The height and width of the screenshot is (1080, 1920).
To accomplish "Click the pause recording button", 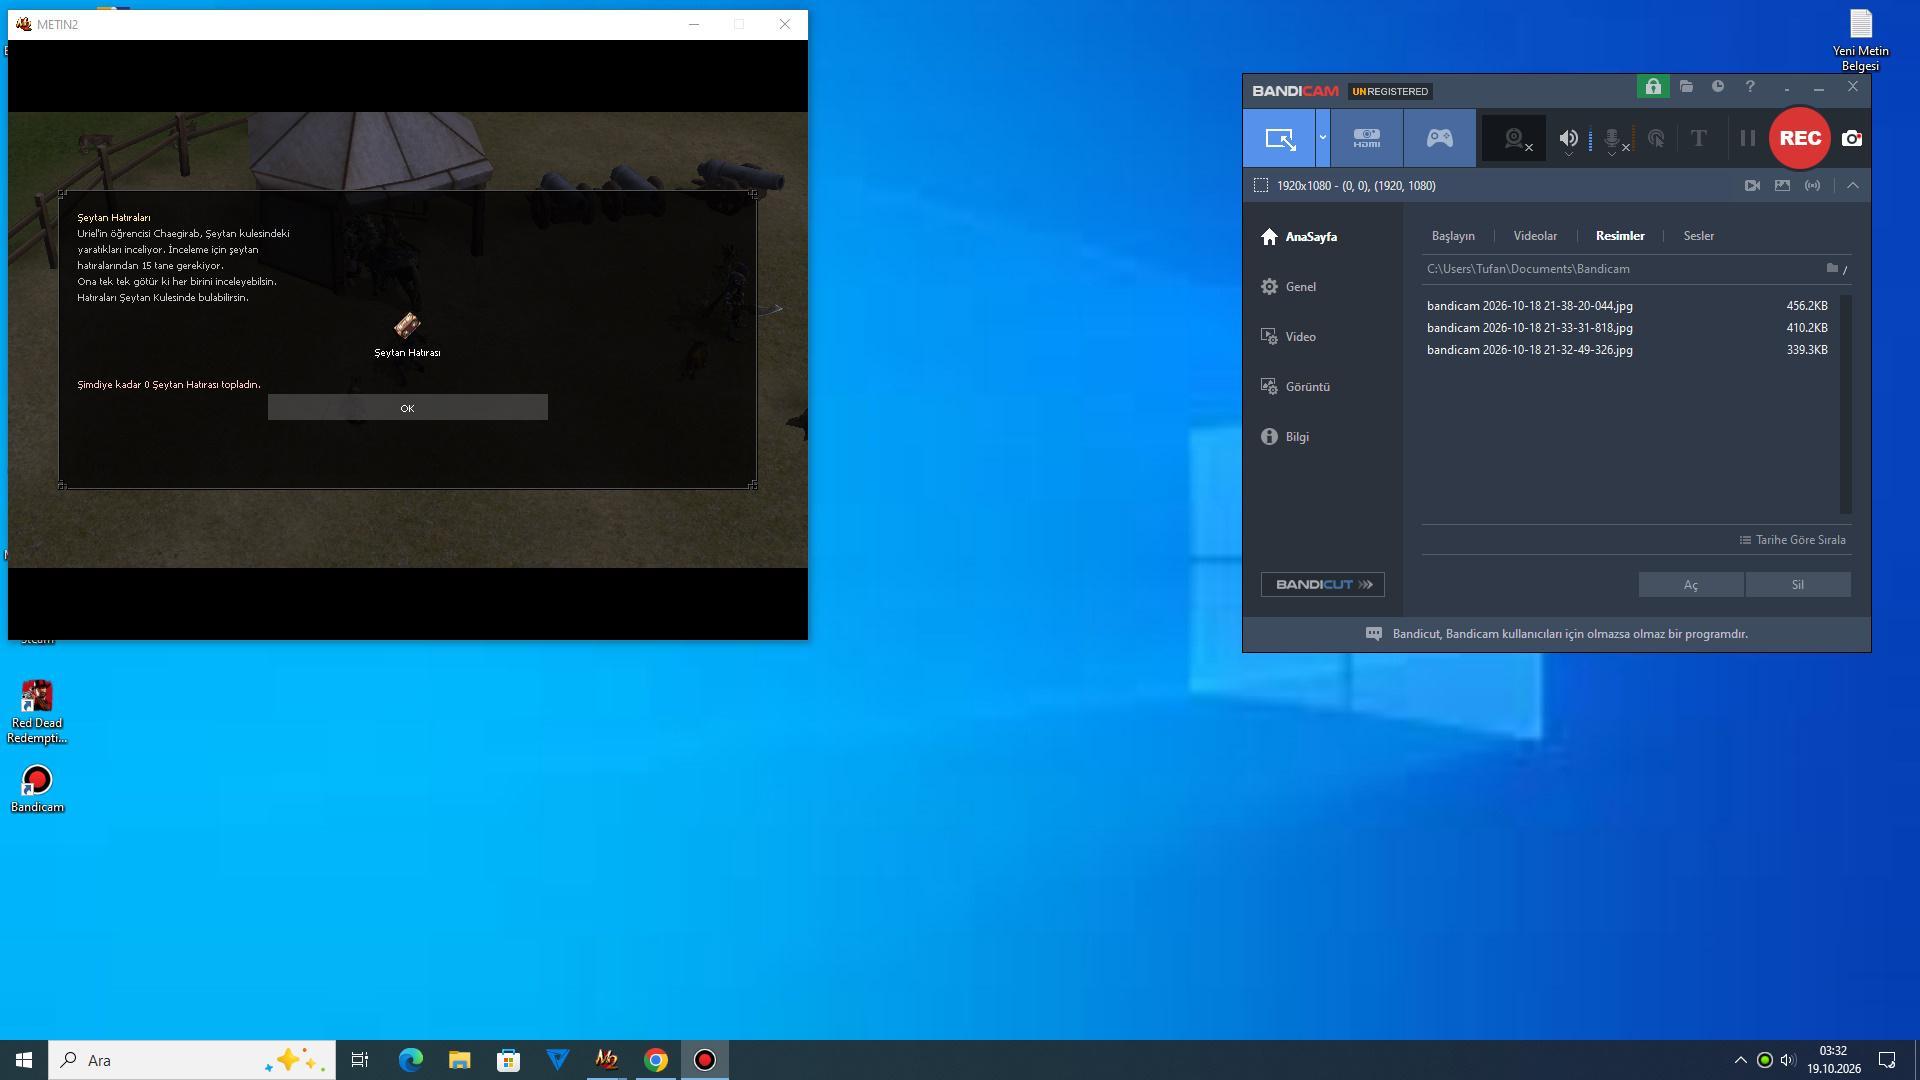I will [1747, 139].
